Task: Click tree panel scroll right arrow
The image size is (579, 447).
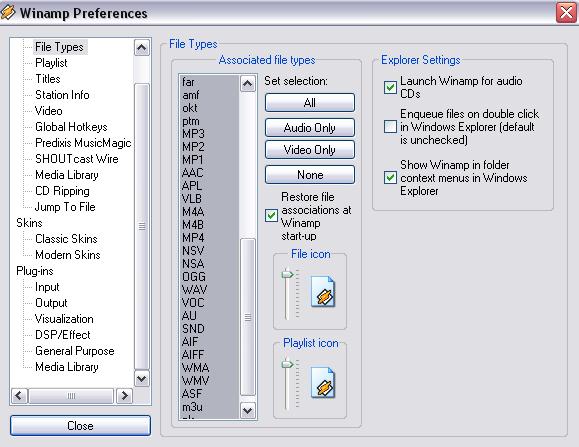Action: 124,396
